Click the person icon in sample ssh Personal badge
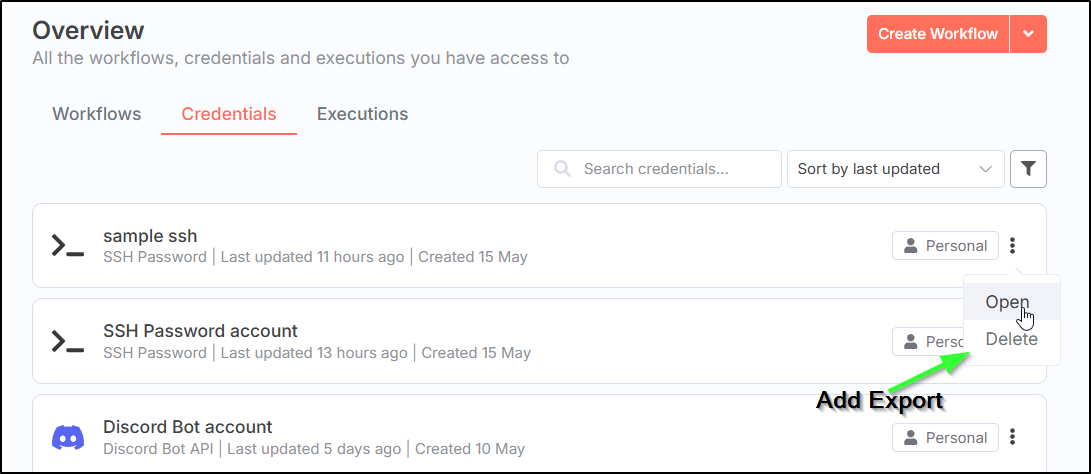This screenshot has width=1091, height=474. pos(910,246)
